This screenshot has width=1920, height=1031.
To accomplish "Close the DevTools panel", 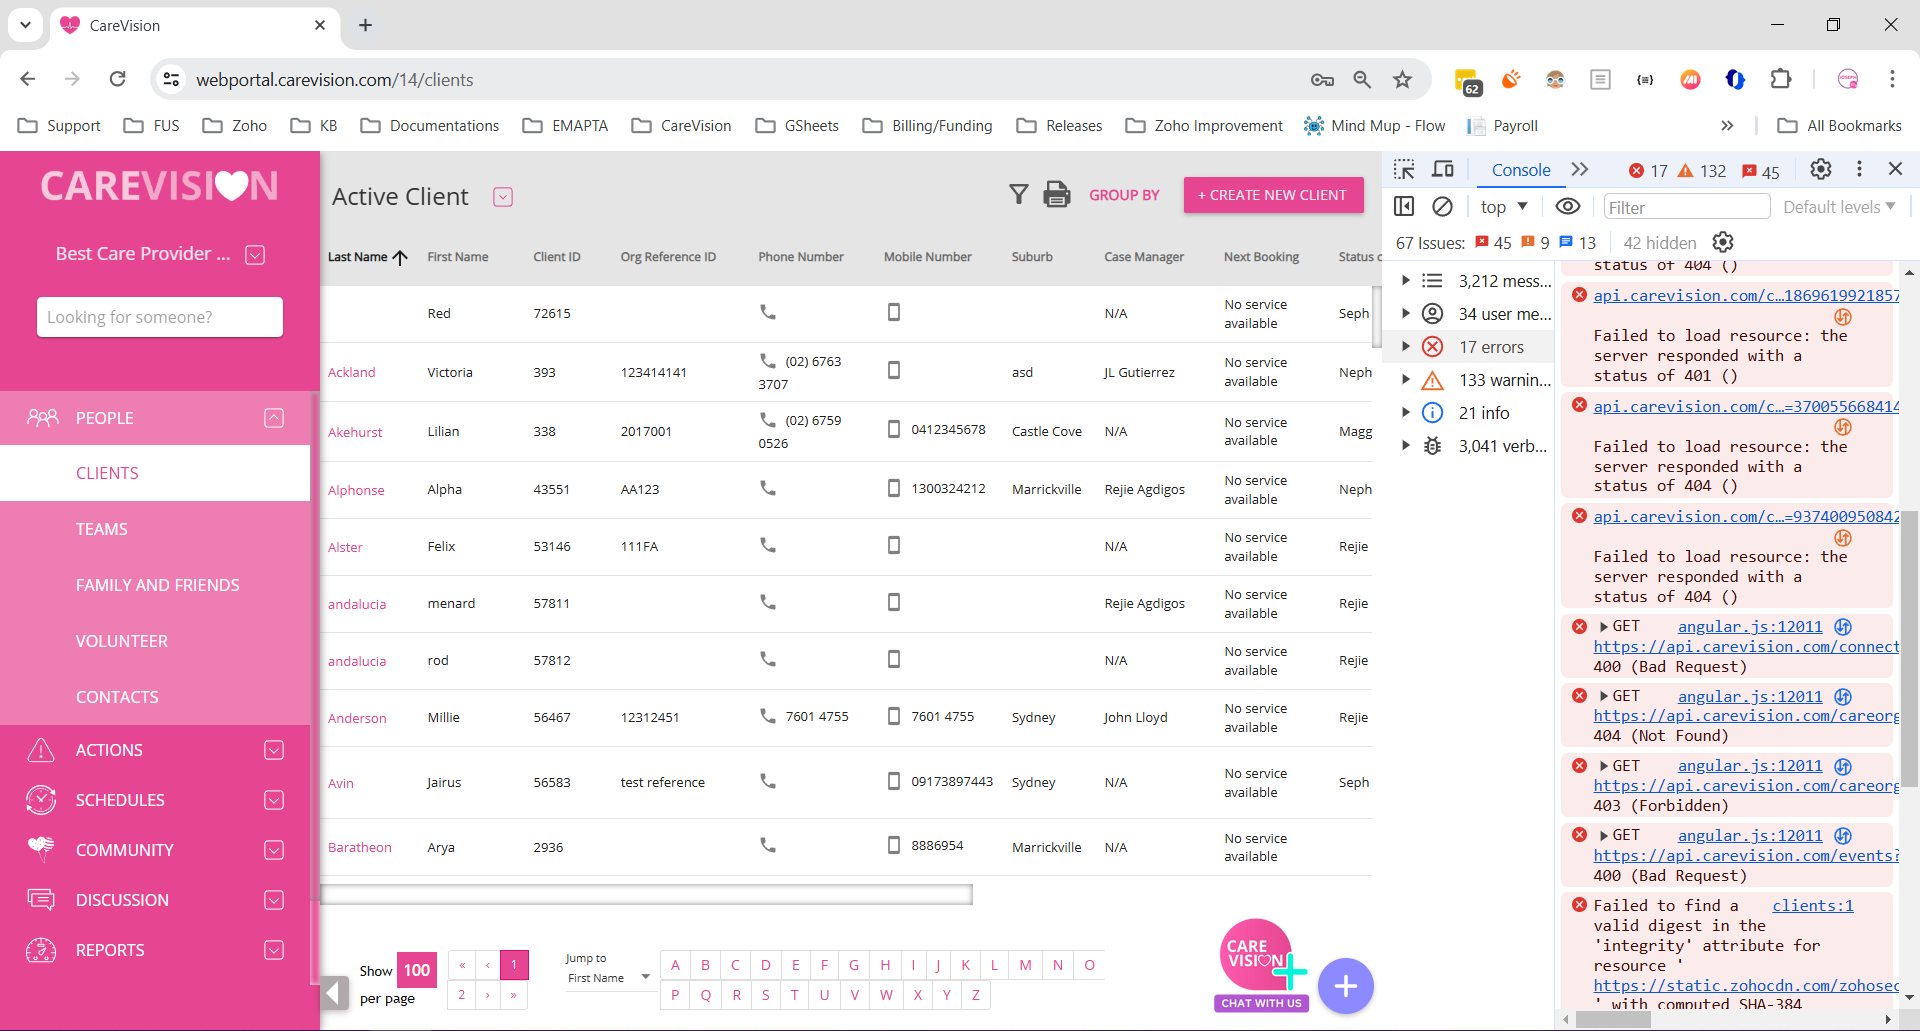I will tap(1895, 169).
